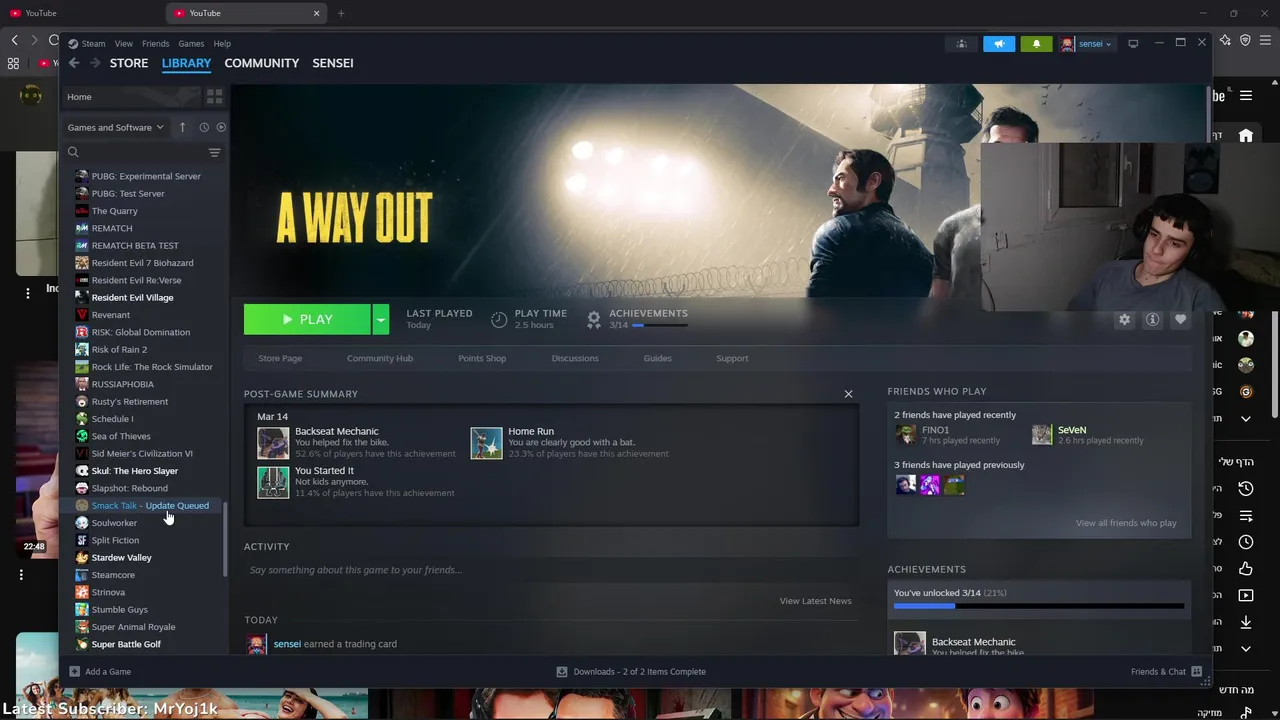Select Stardew Valley in library list
The width and height of the screenshot is (1280, 720).
(122, 557)
